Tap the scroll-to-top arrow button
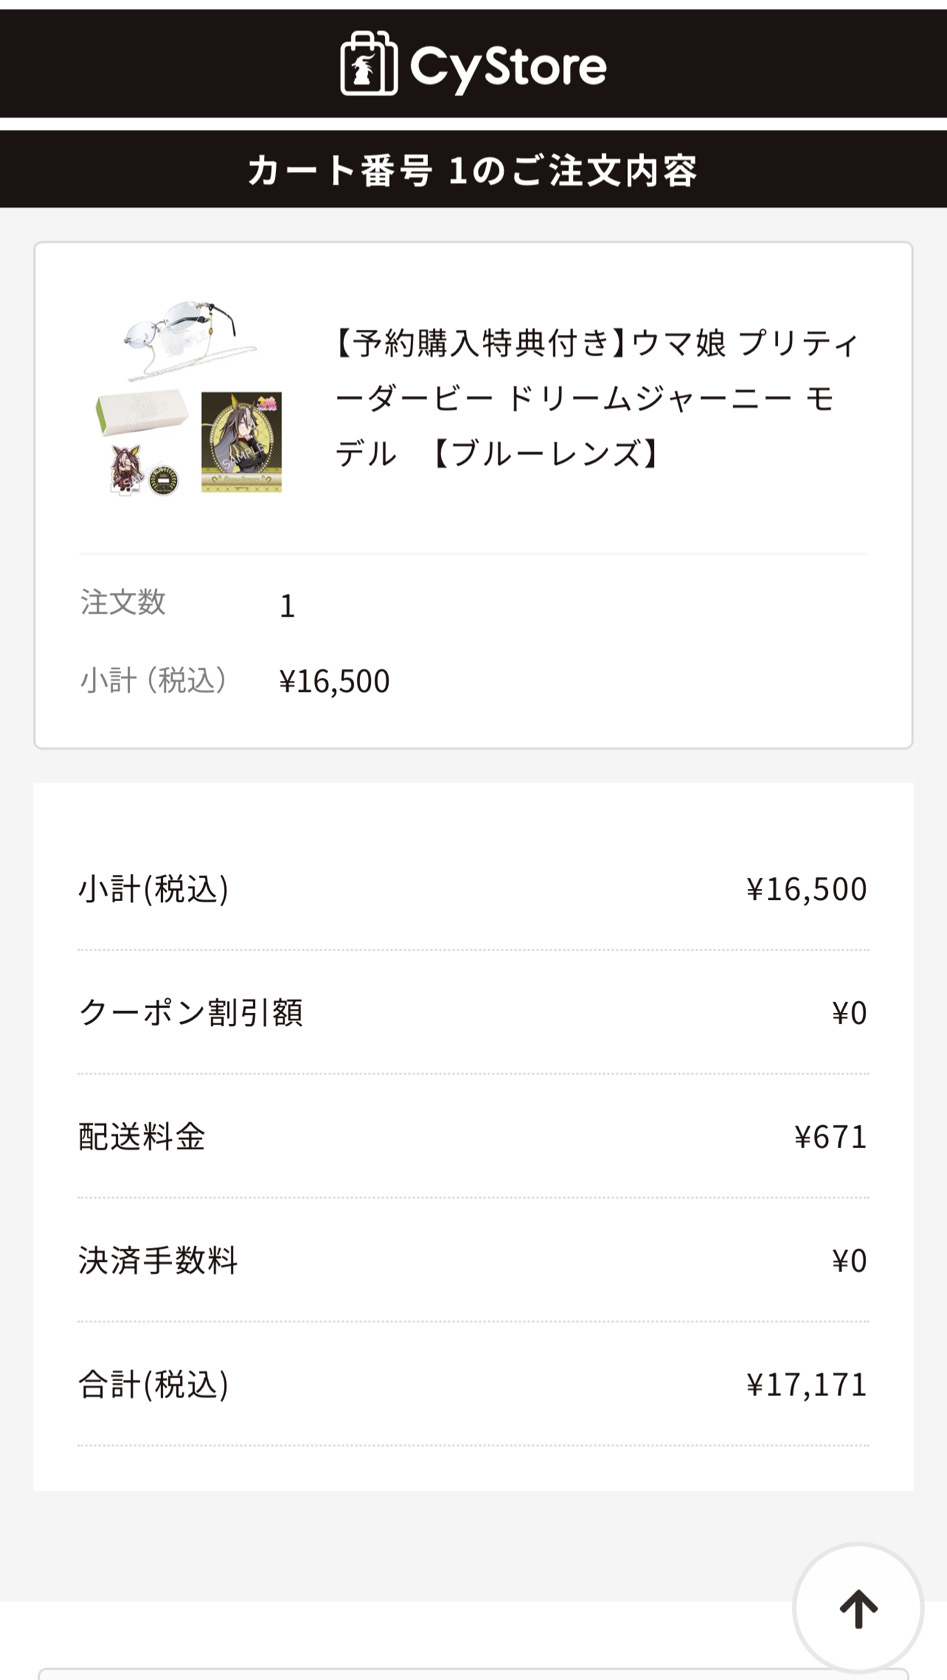The image size is (947, 1680). (858, 1609)
